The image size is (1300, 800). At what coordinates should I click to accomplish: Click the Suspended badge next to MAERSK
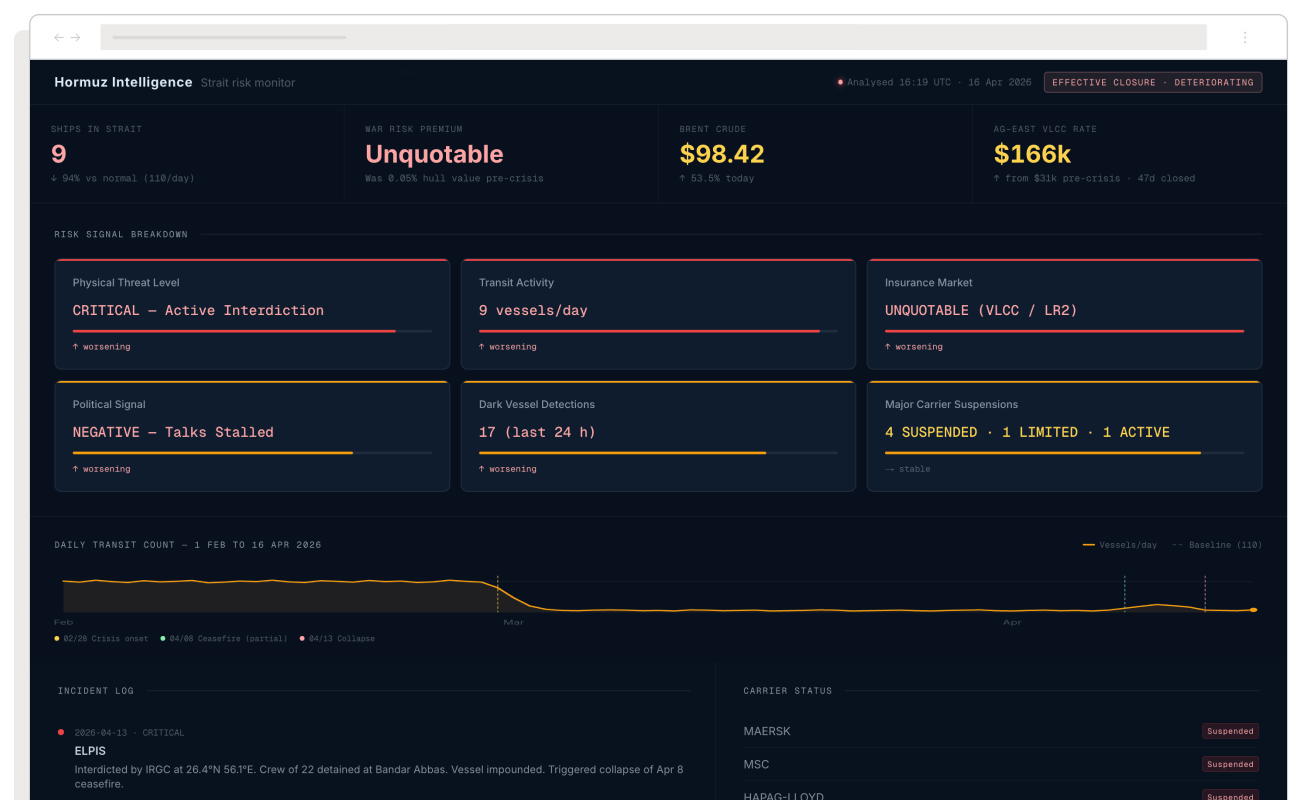pyautogui.click(x=1230, y=731)
